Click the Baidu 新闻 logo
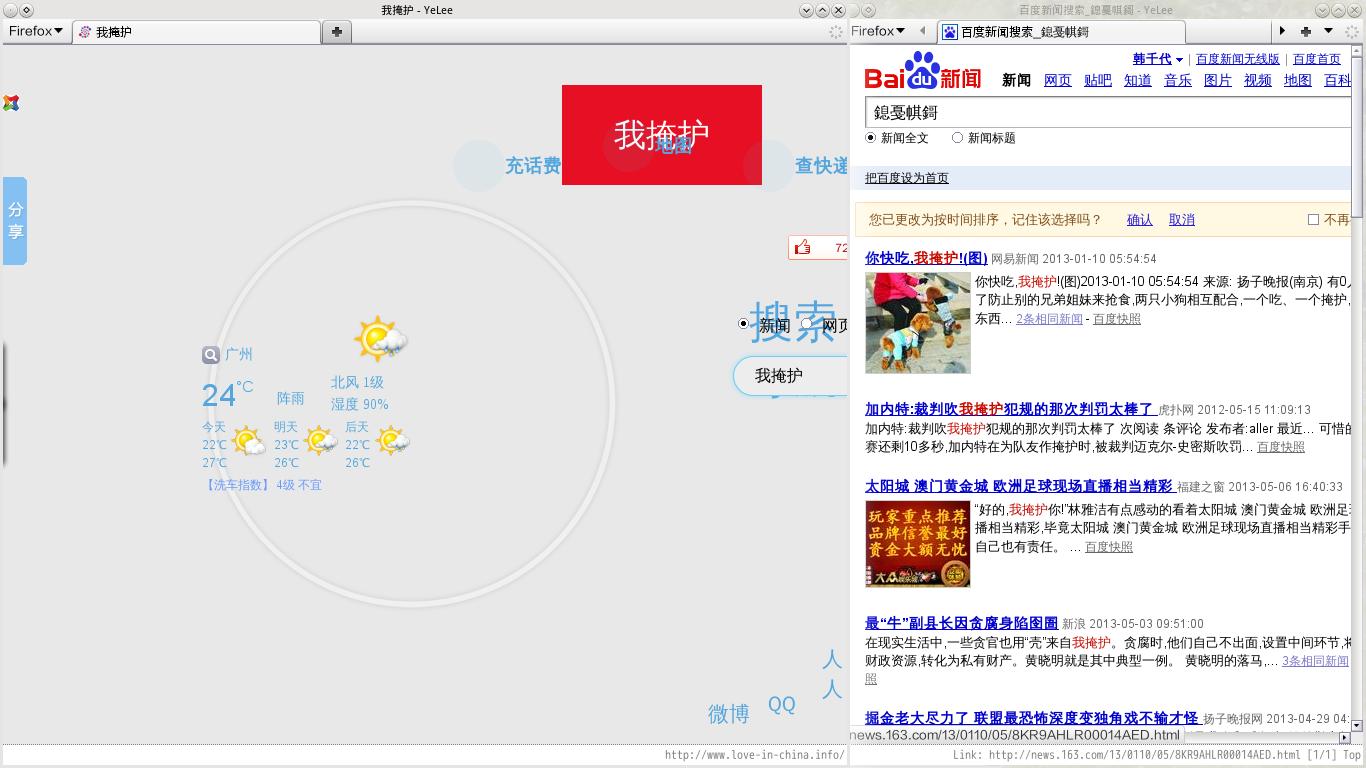 click(x=923, y=71)
